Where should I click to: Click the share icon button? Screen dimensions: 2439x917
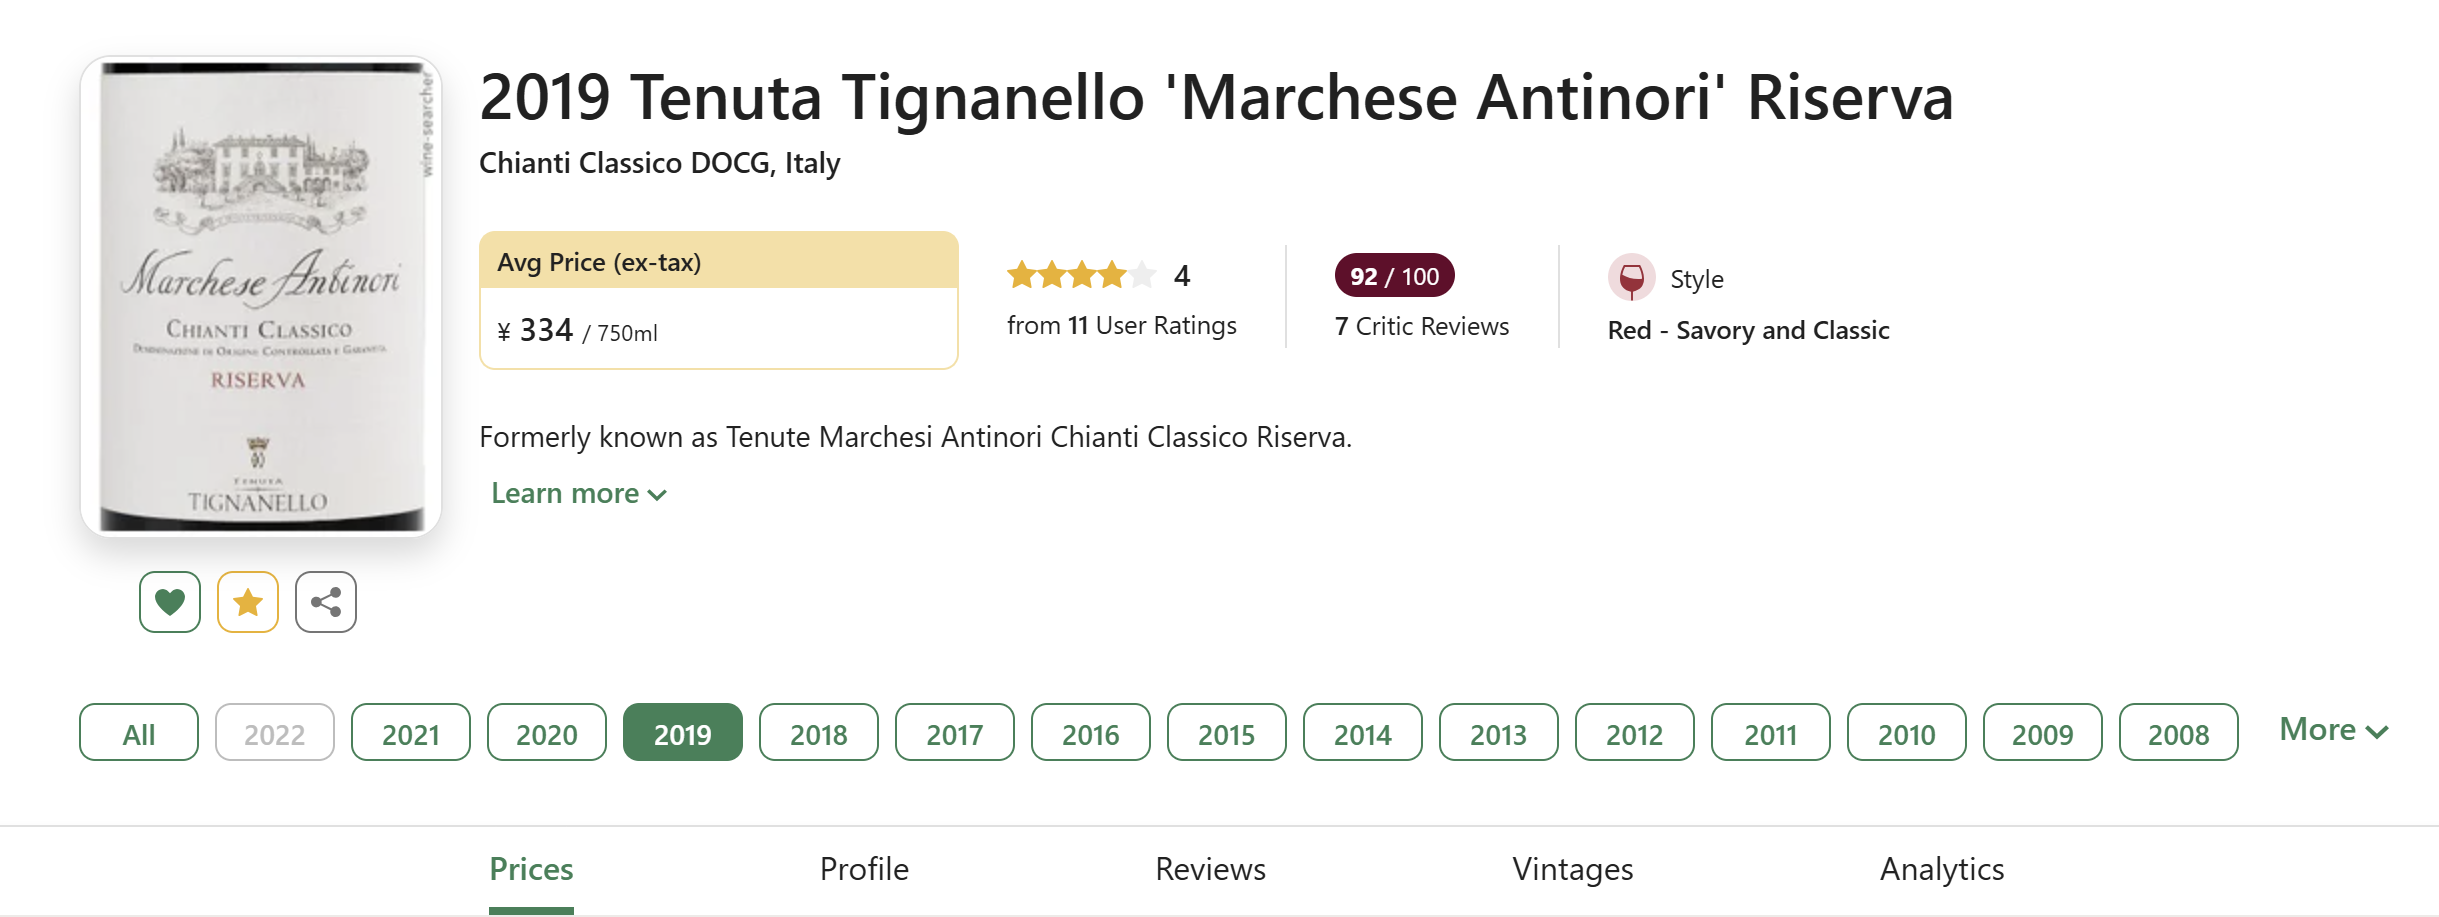(326, 602)
